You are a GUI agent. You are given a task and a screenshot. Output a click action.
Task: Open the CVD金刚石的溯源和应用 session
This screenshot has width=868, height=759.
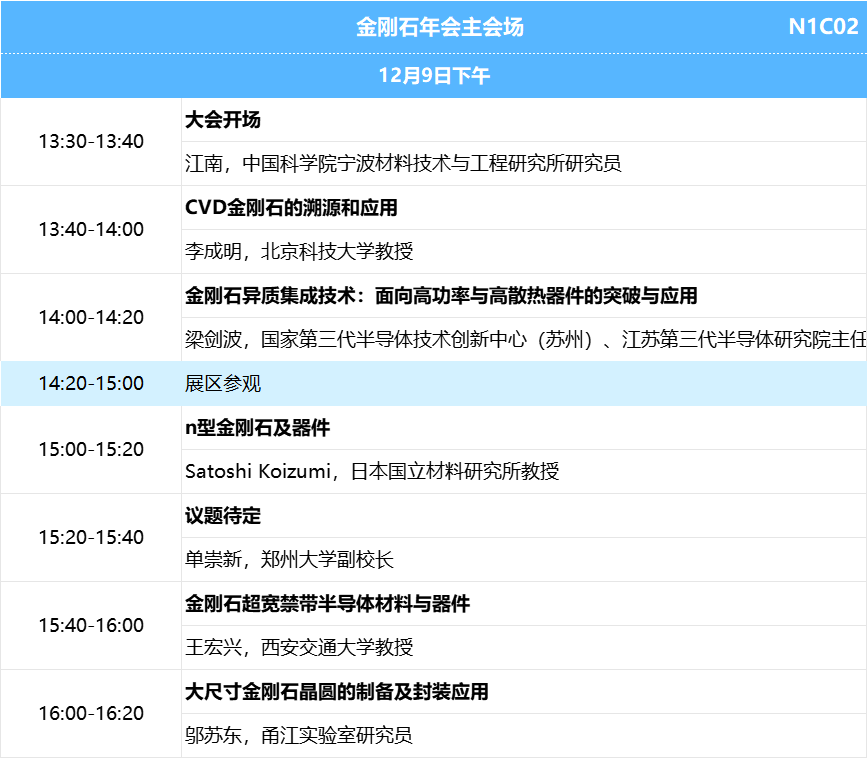pos(291,208)
